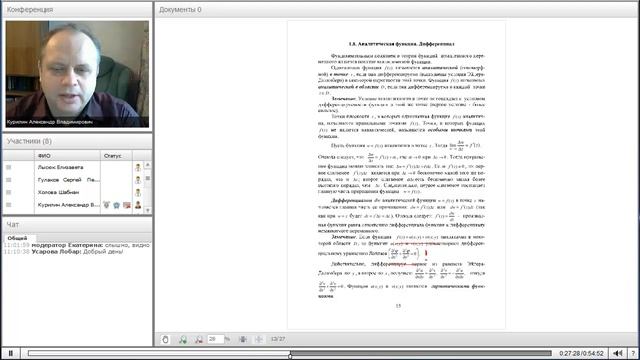
Task: Fit document page to window icon
Action: (243, 339)
